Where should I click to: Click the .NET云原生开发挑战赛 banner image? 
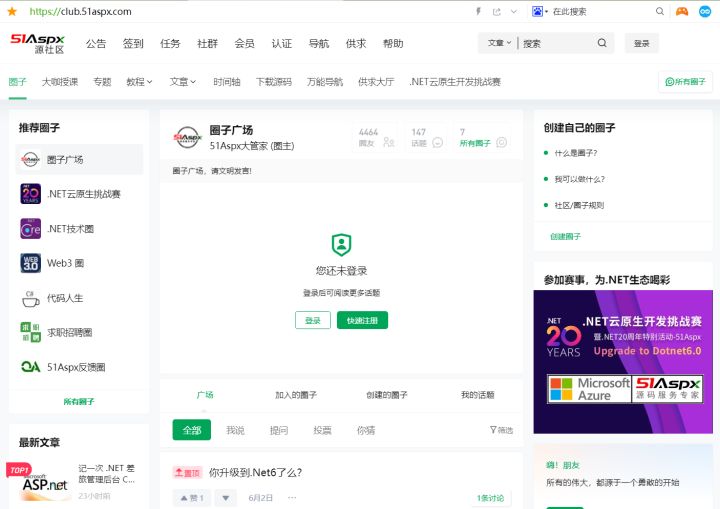(623, 362)
